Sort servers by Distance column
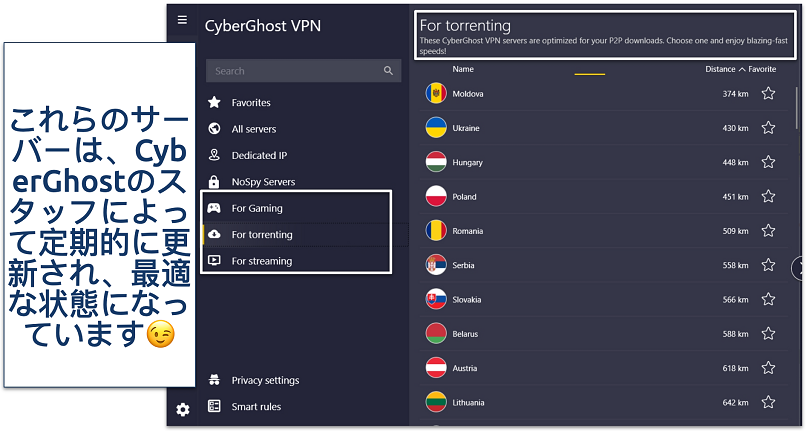806x431 pixels. tap(720, 69)
